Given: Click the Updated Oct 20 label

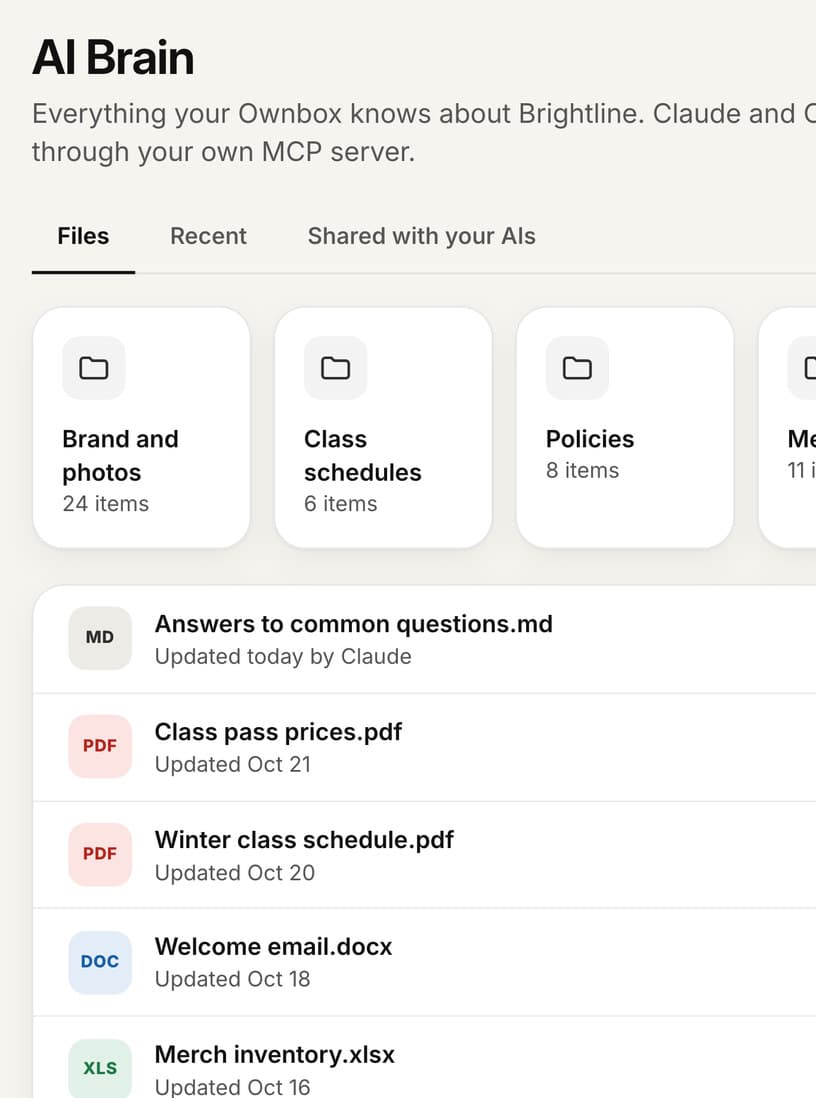Looking at the screenshot, I should tap(235, 873).
